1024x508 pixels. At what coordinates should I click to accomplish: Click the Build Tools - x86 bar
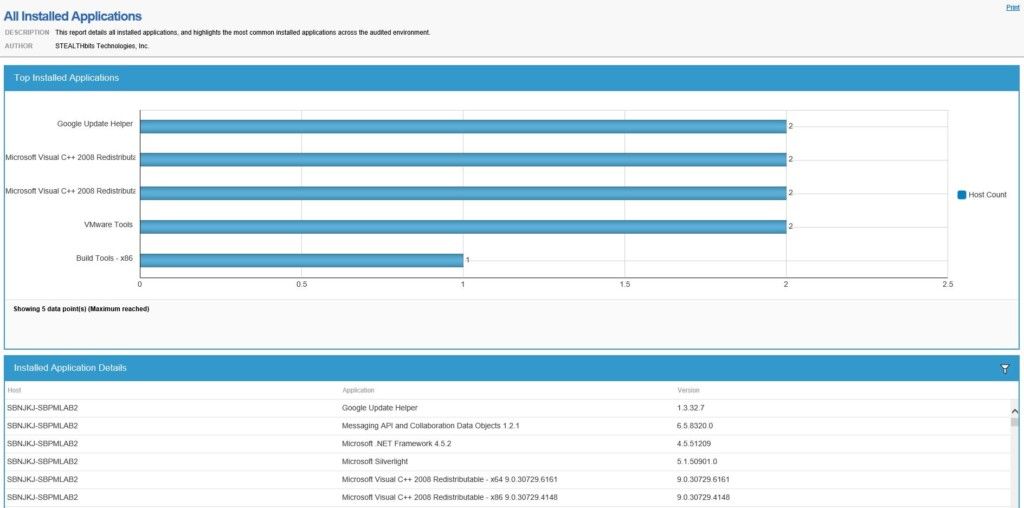[301, 260]
